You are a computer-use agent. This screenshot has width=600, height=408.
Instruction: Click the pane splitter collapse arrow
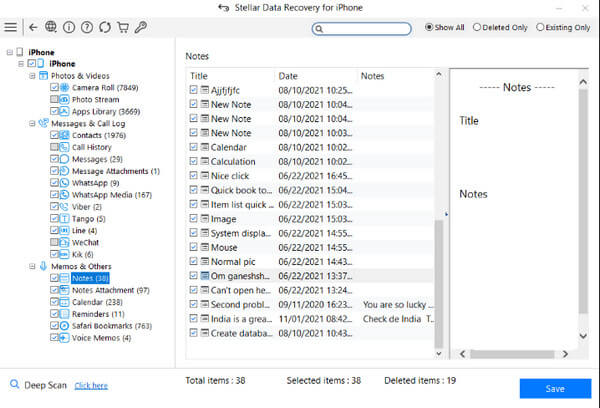point(446,214)
